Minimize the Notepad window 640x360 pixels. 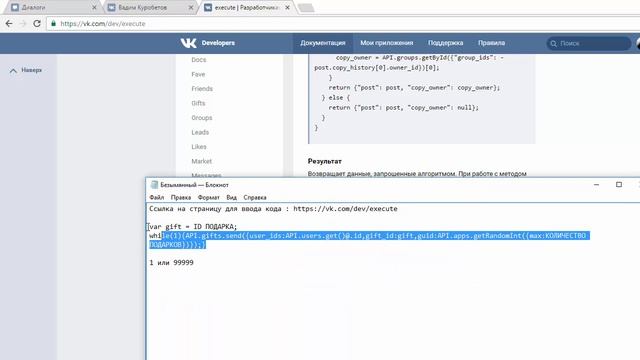click(596, 184)
